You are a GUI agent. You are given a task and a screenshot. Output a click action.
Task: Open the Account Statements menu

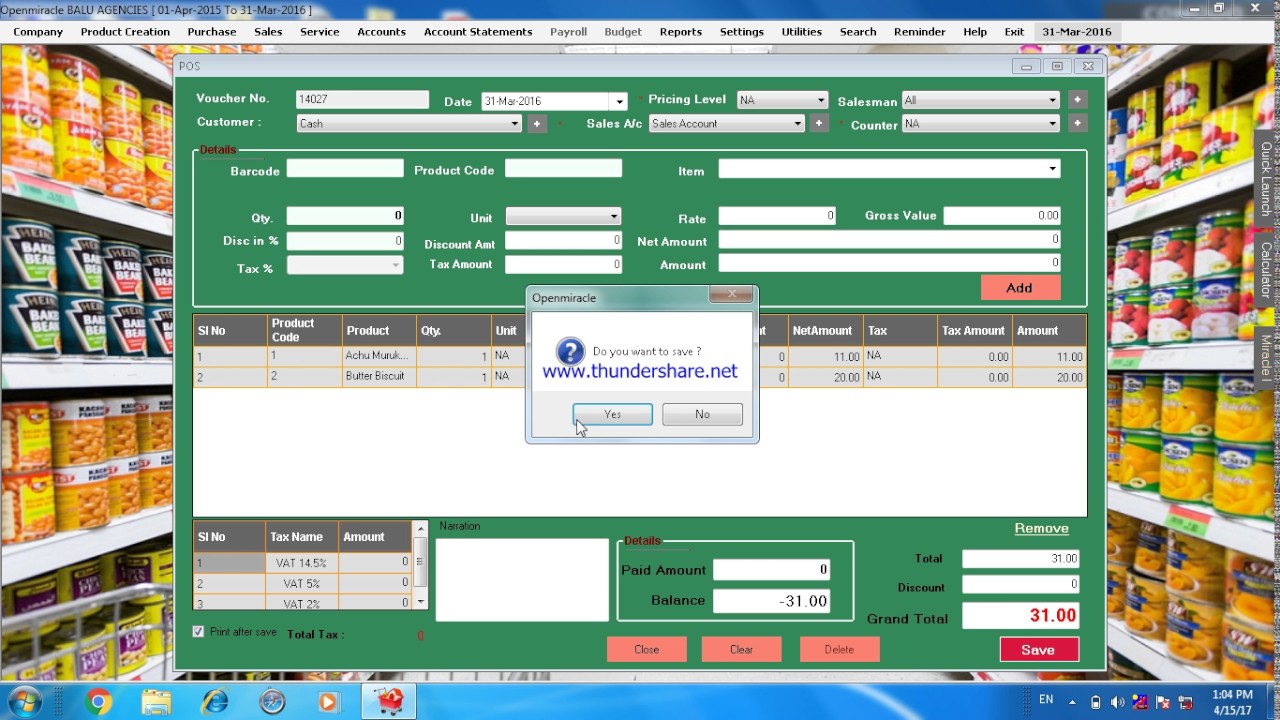tap(478, 32)
